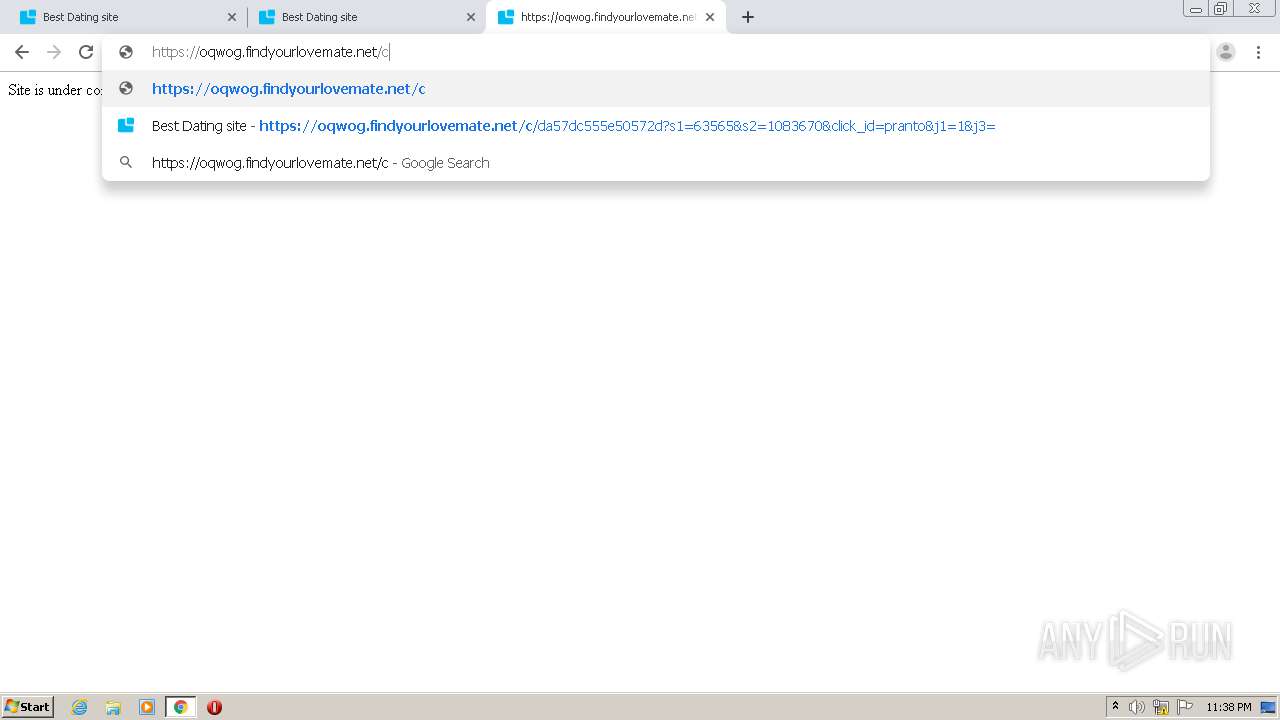Select the https://oqwog.findyourlovemate.net tab

click(x=606, y=17)
